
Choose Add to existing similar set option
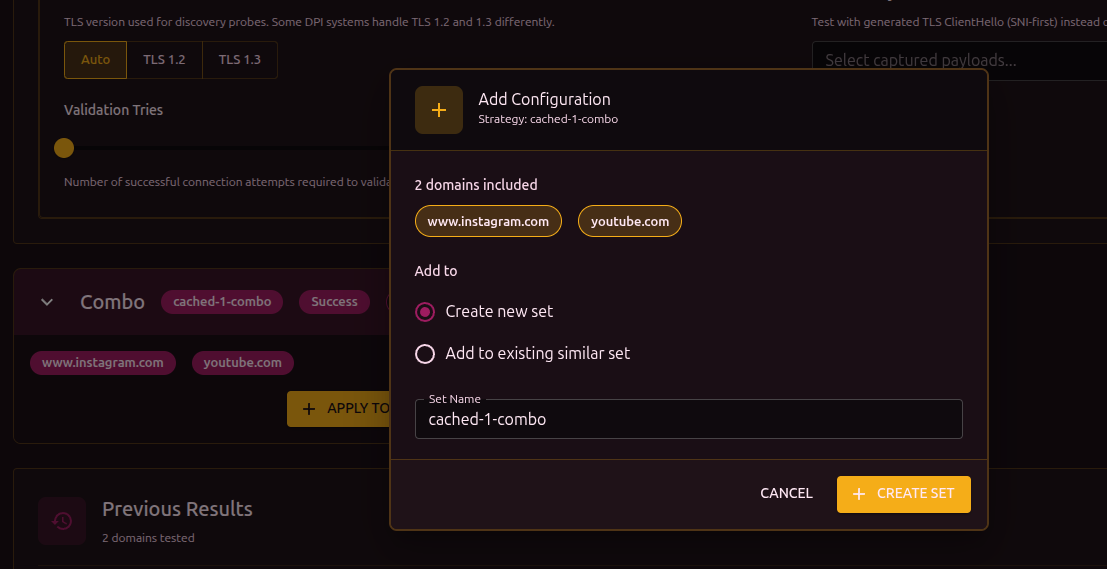(425, 354)
